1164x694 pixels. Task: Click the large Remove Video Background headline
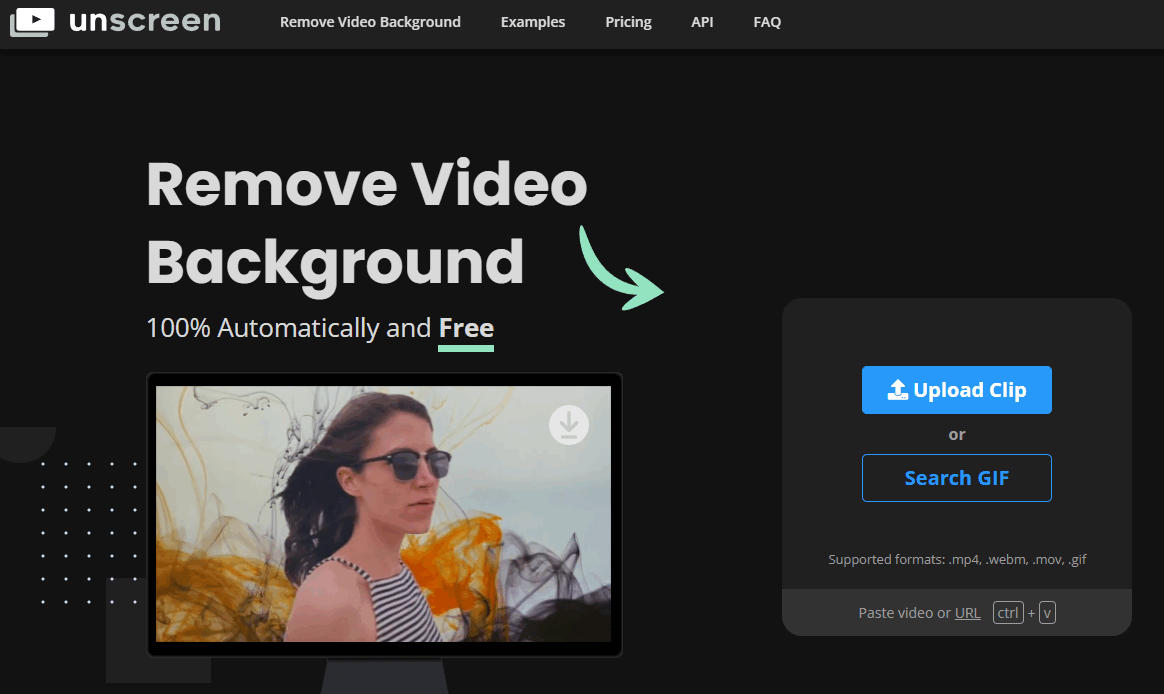tap(366, 223)
